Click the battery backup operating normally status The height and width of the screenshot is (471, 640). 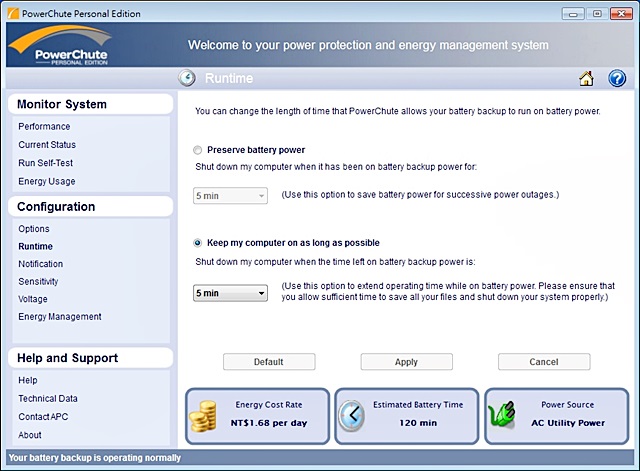tap(95, 458)
